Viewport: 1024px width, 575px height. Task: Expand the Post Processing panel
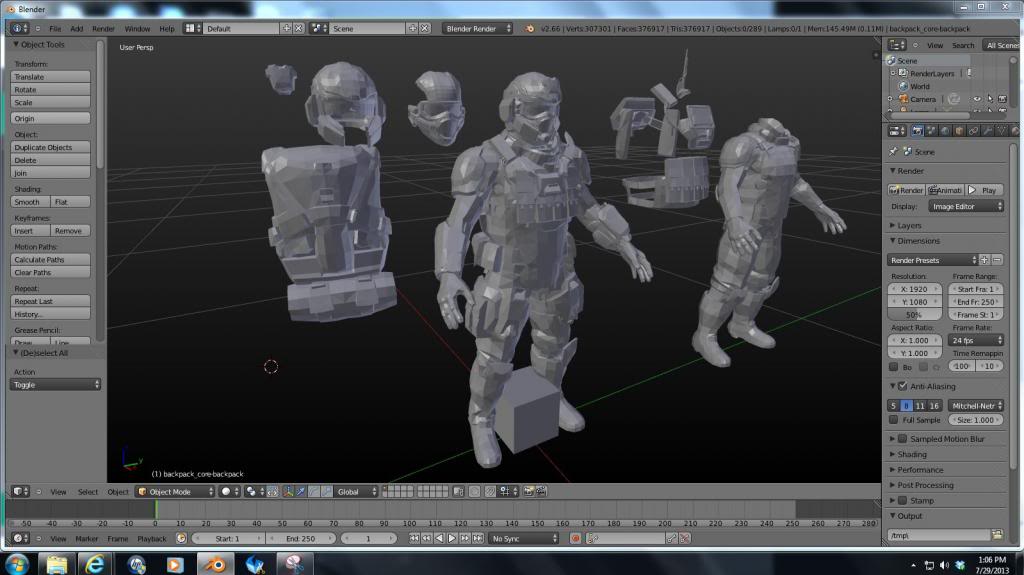[x=925, y=485]
